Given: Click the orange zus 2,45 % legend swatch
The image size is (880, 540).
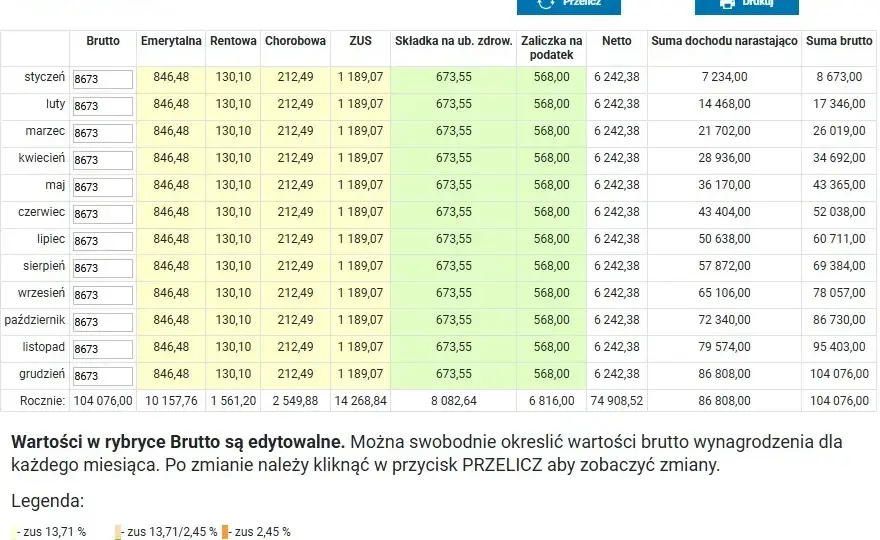Looking at the screenshot, I should pos(225,532).
